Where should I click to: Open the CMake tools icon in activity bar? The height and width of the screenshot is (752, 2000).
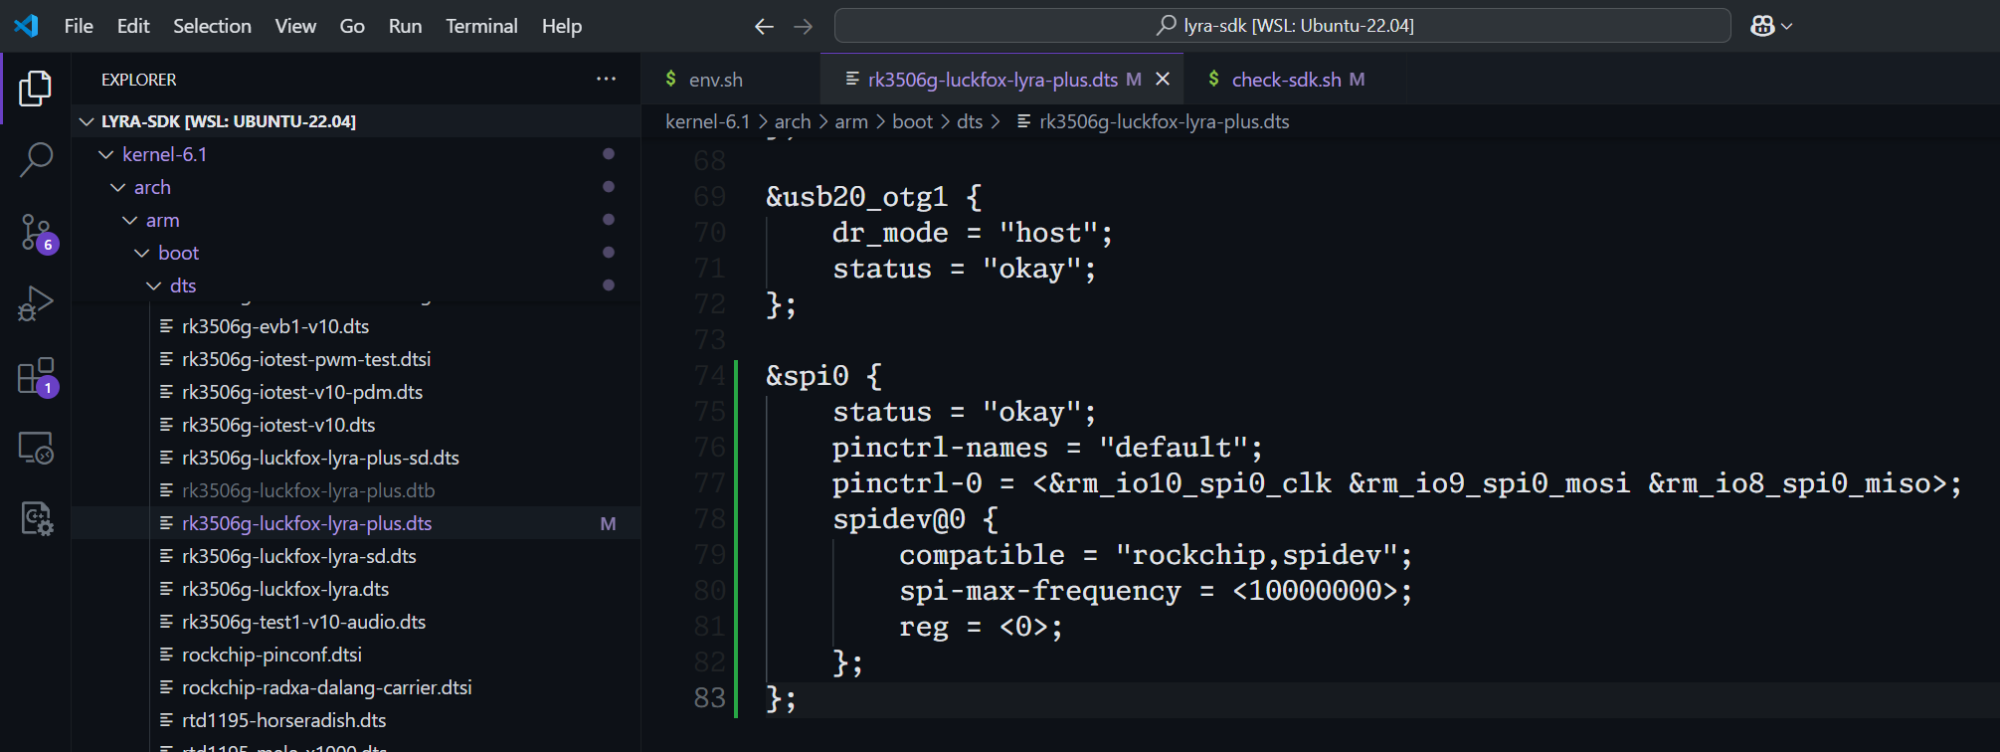pos(35,518)
